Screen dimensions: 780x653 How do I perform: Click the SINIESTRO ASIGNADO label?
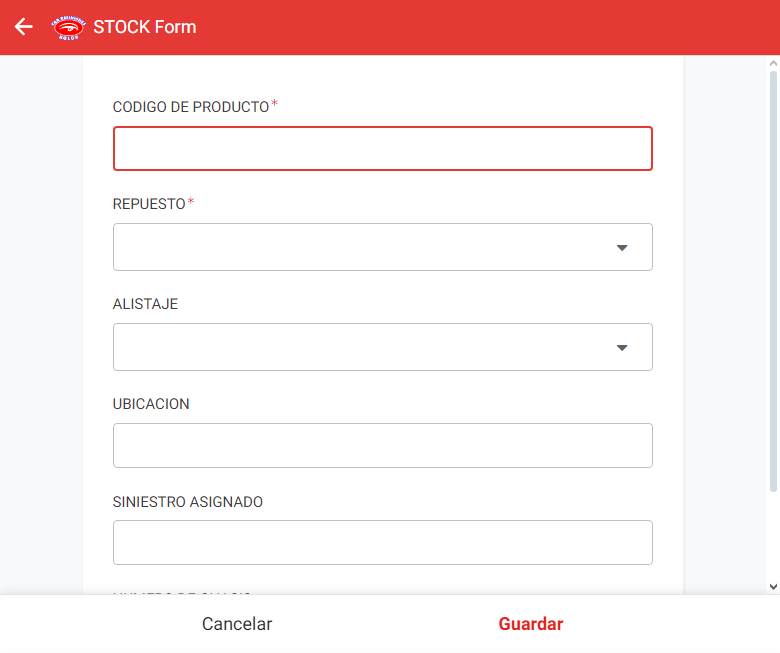tap(188, 502)
